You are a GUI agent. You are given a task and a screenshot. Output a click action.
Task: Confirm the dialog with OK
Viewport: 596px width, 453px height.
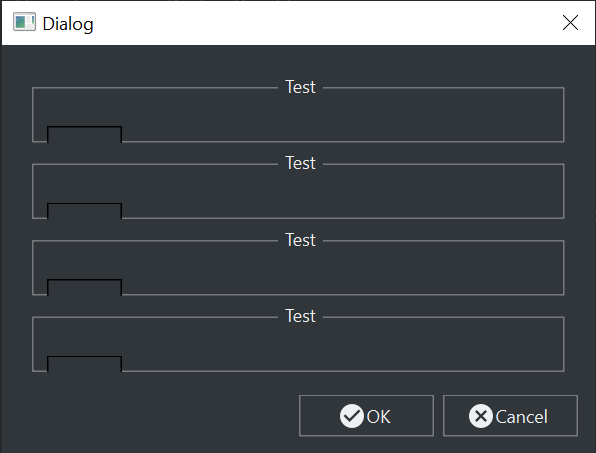[x=366, y=416]
